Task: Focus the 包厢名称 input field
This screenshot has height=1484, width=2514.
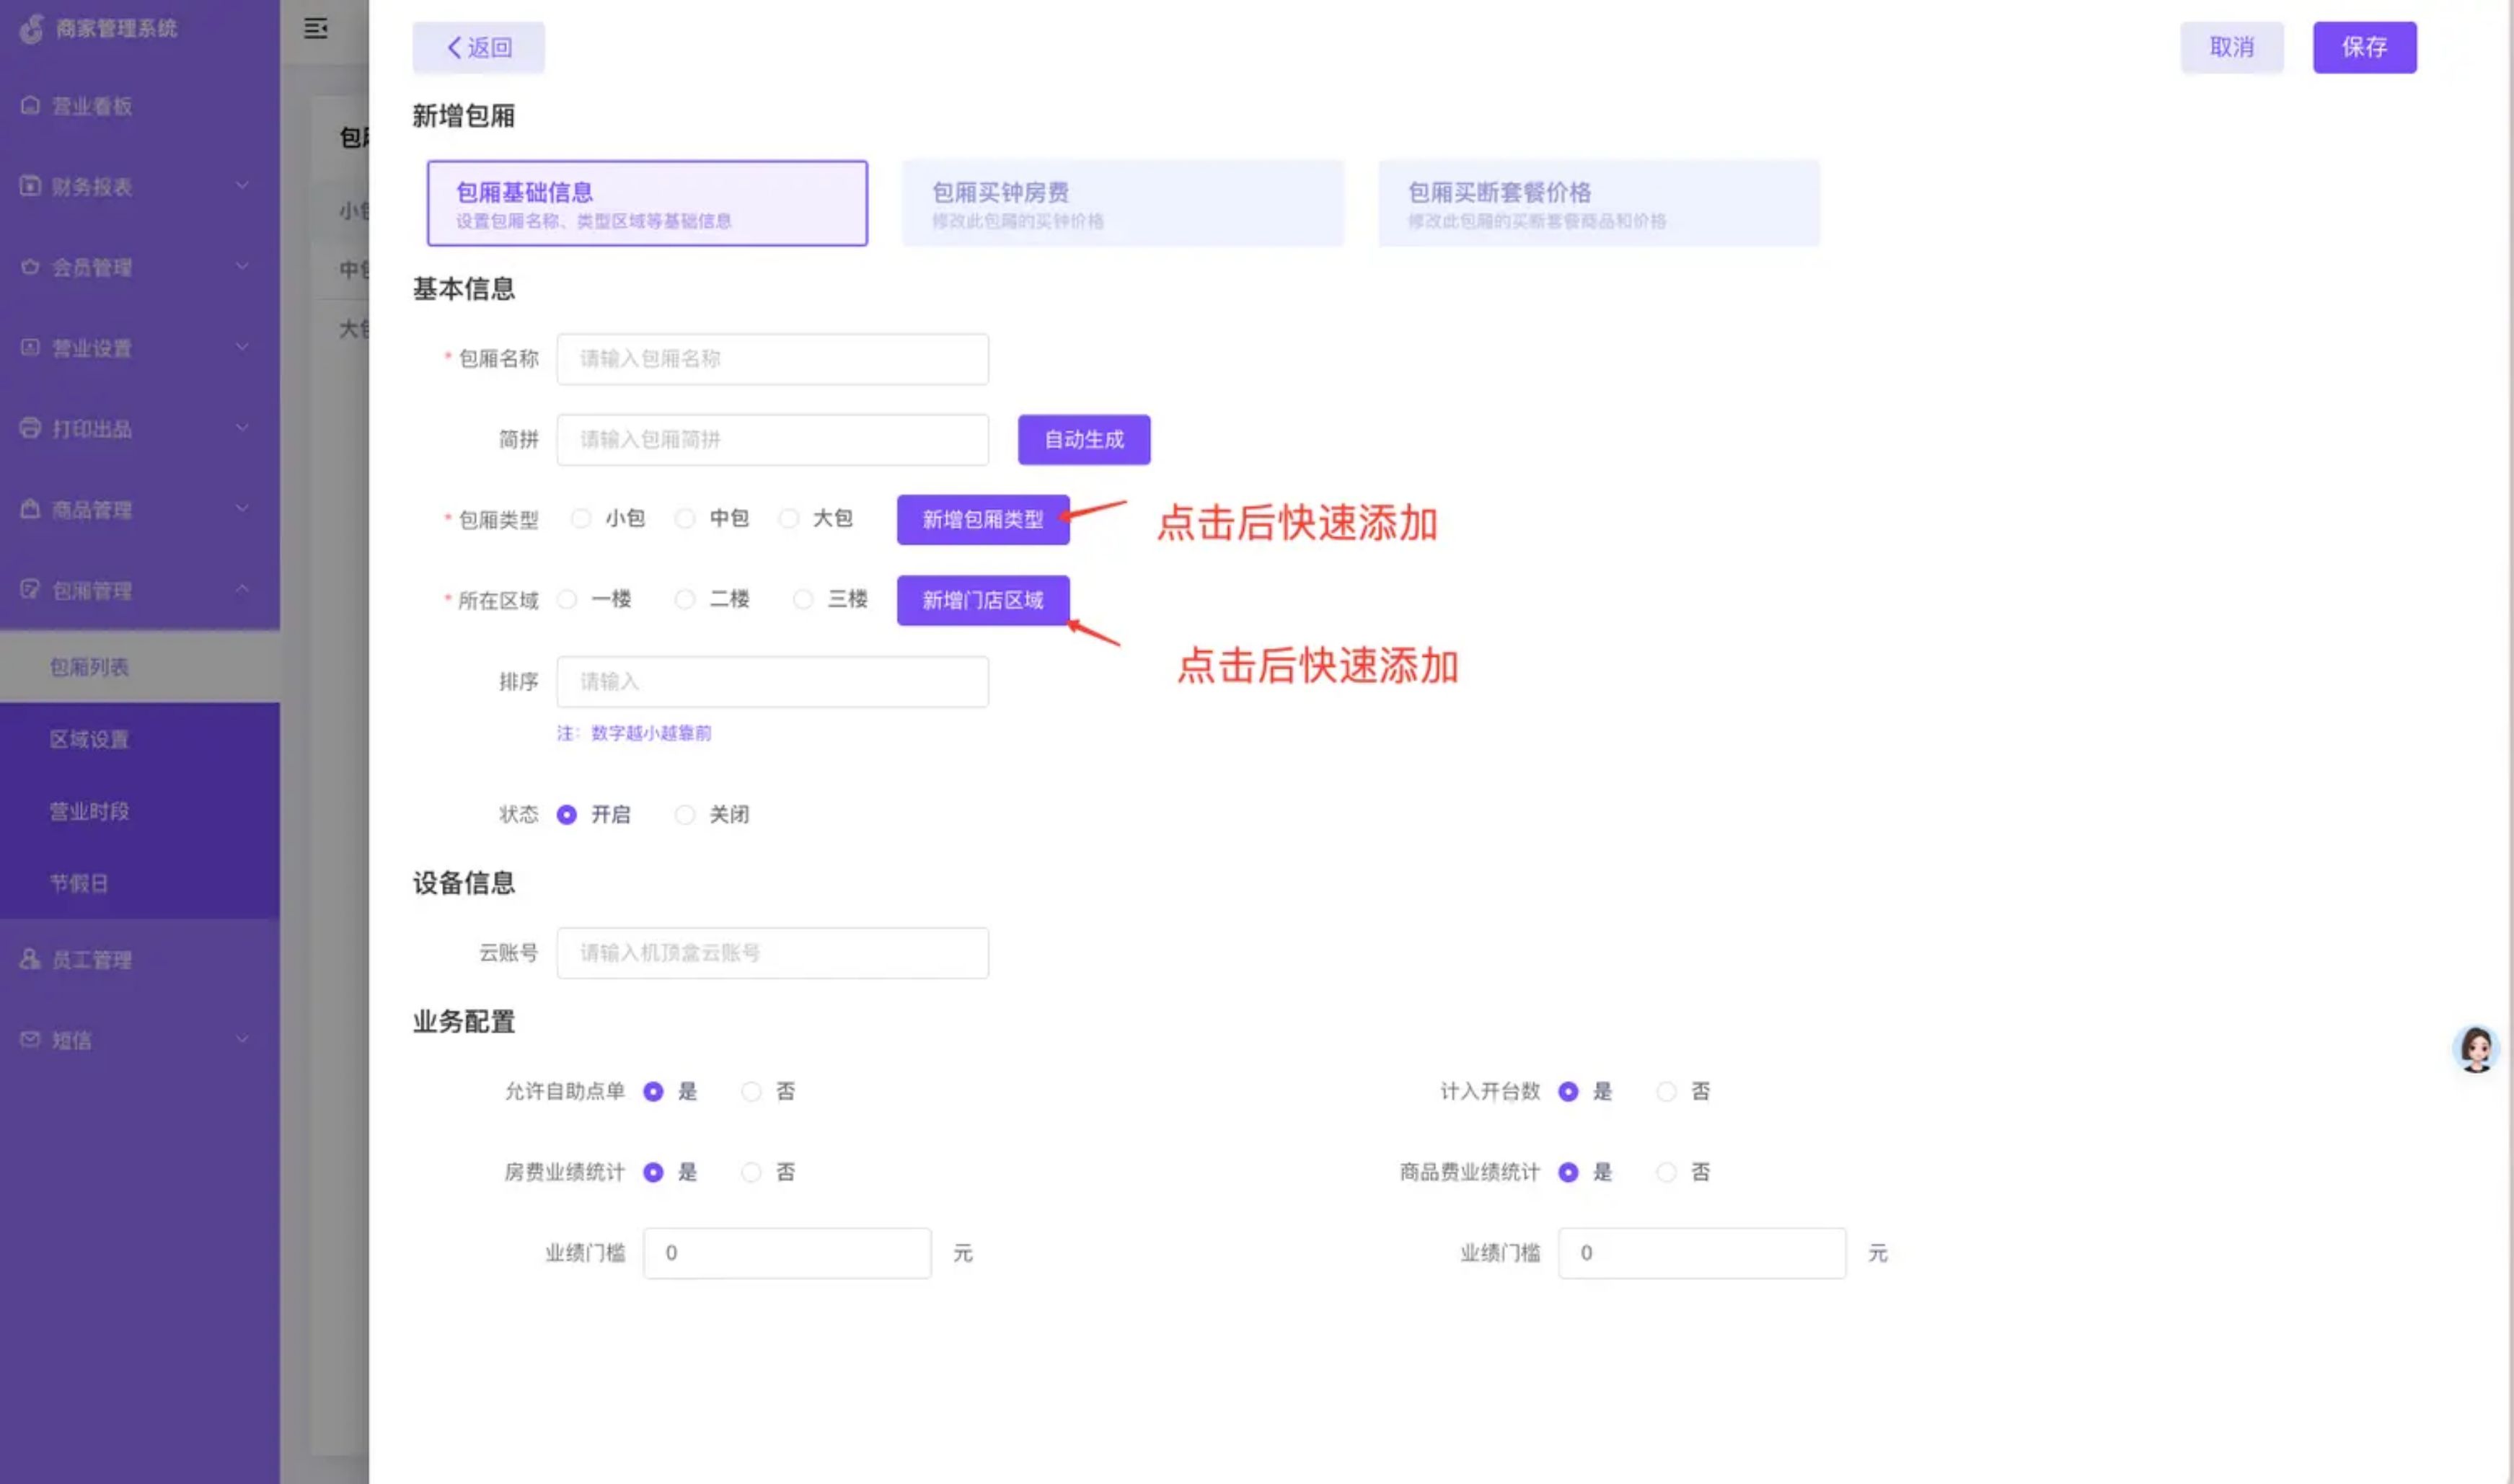Action: (x=773, y=358)
